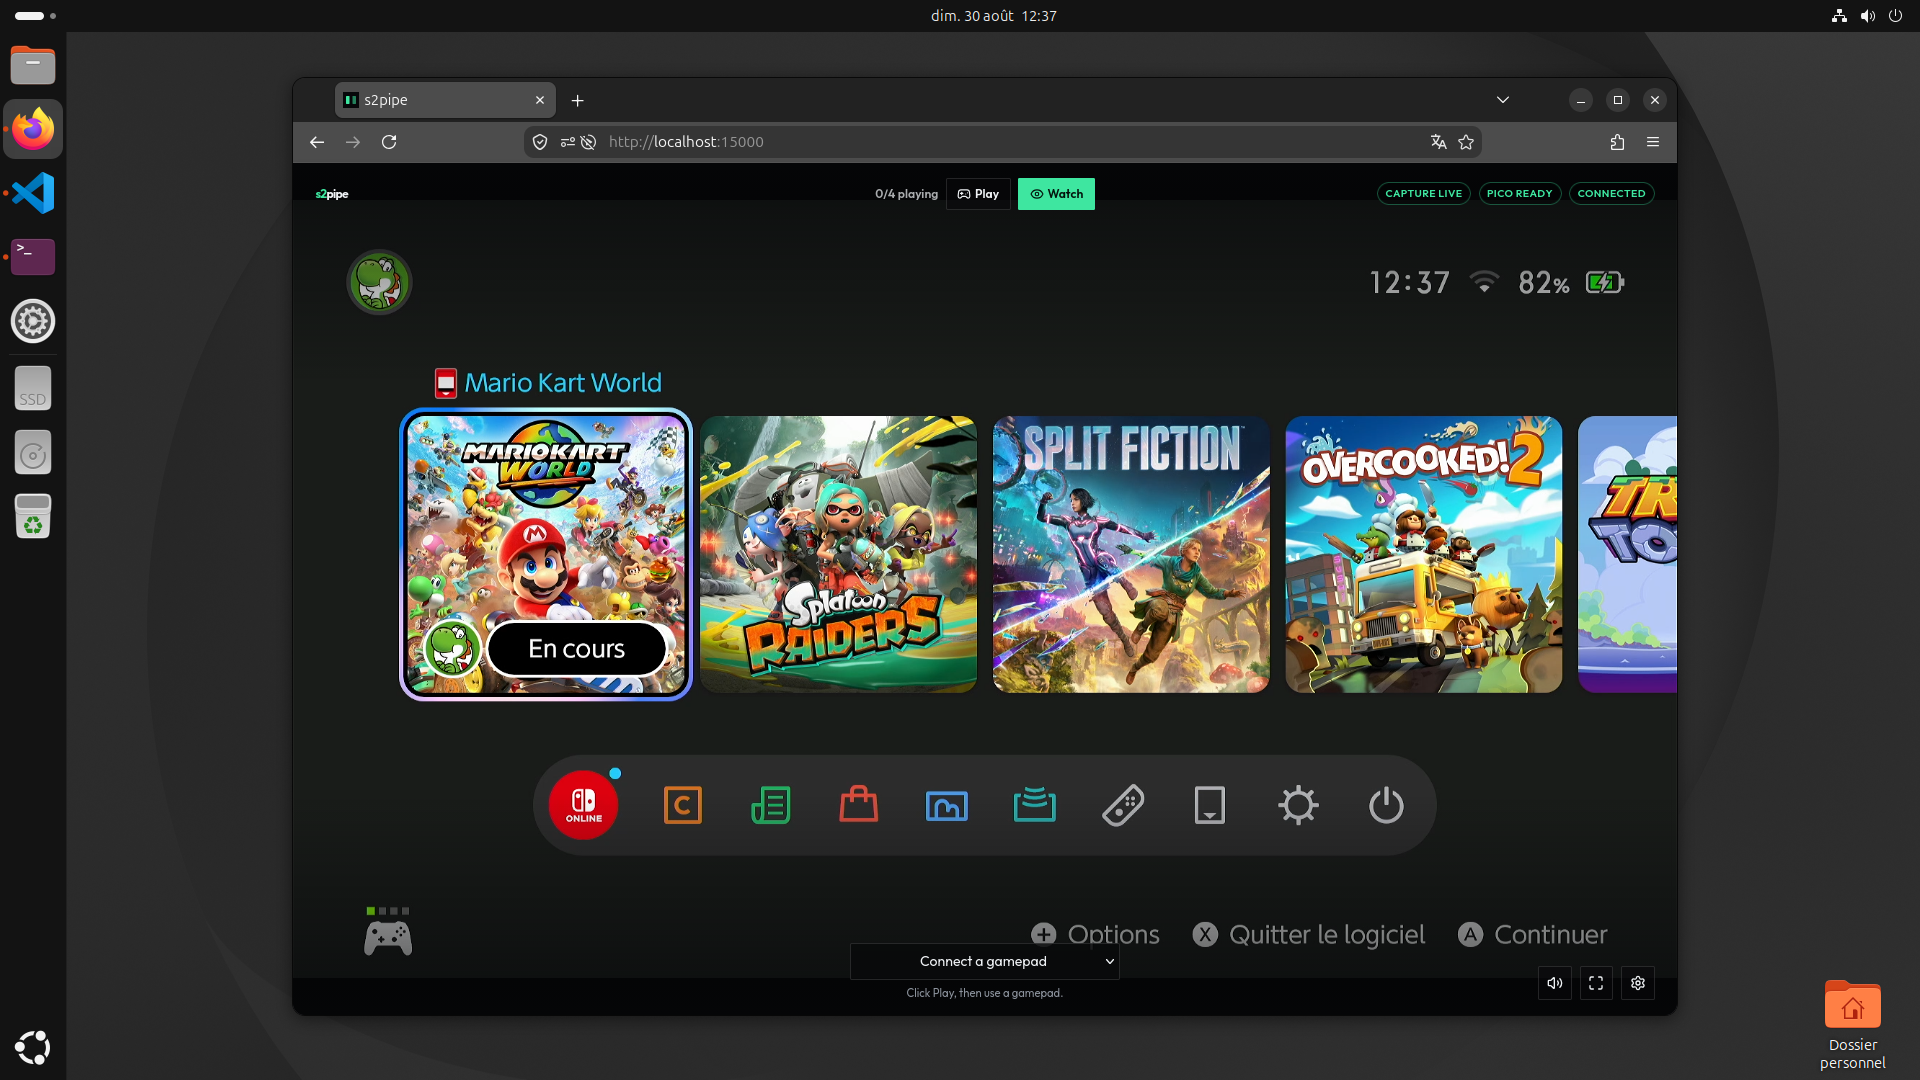Click the s2pipe logo
This screenshot has height=1080, width=1920.
332,194
